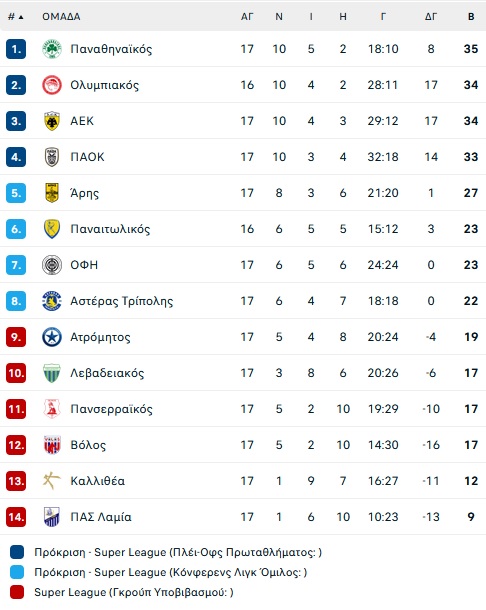This screenshot has height=610, width=486.
Task: Click the red position badge number 11
Action: [16, 409]
